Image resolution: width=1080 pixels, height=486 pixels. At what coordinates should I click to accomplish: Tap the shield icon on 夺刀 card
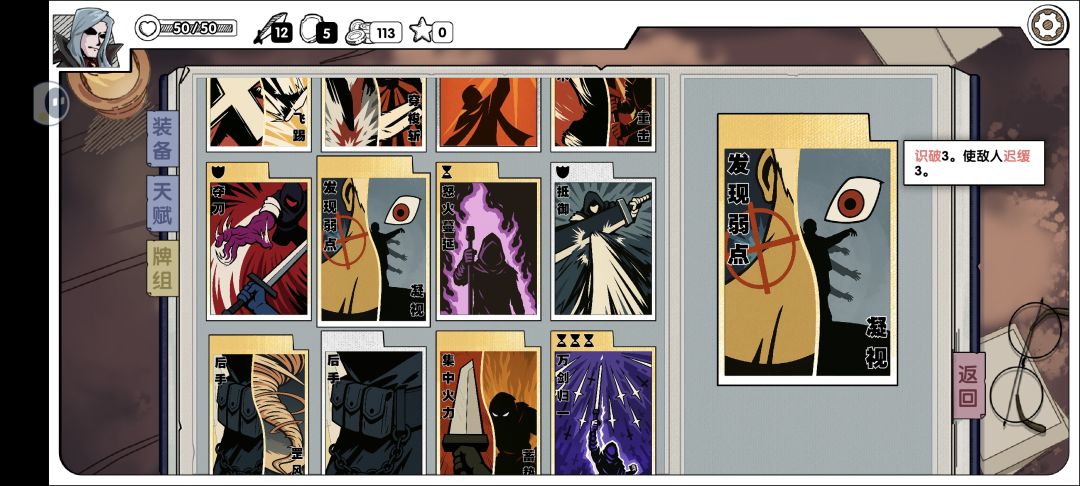(218, 172)
